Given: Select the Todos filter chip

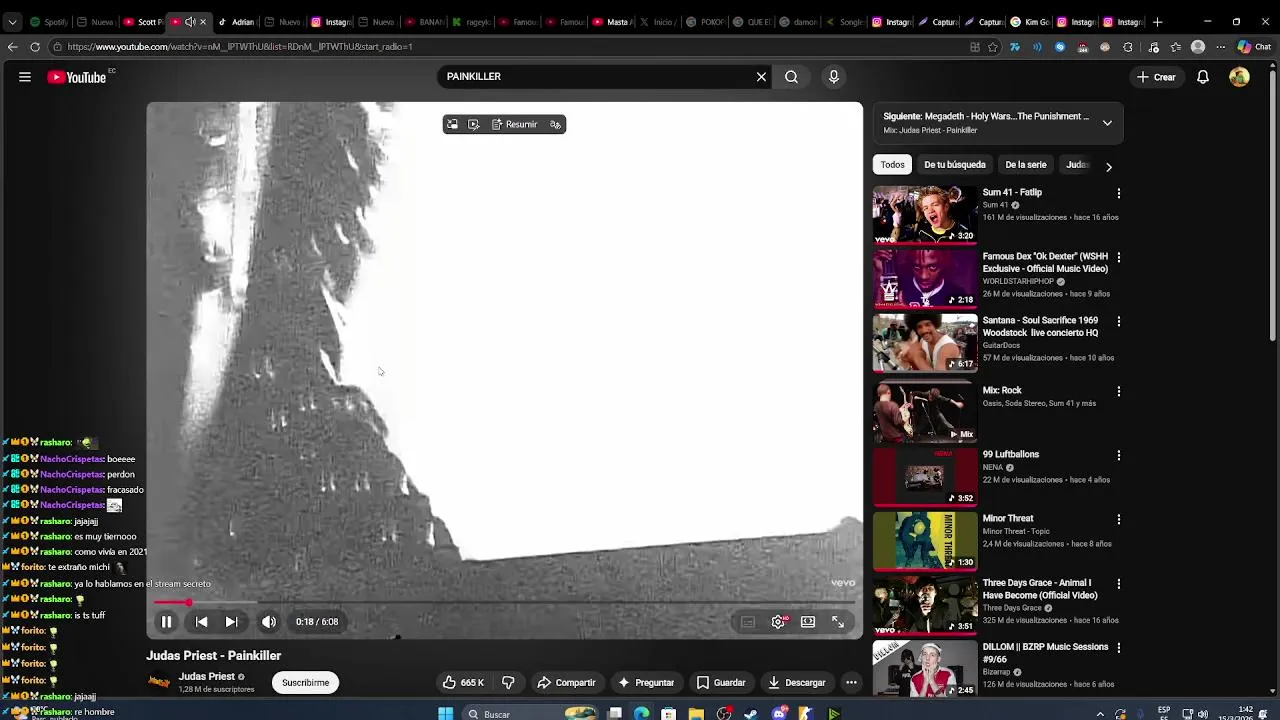Looking at the screenshot, I should coord(892,165).
